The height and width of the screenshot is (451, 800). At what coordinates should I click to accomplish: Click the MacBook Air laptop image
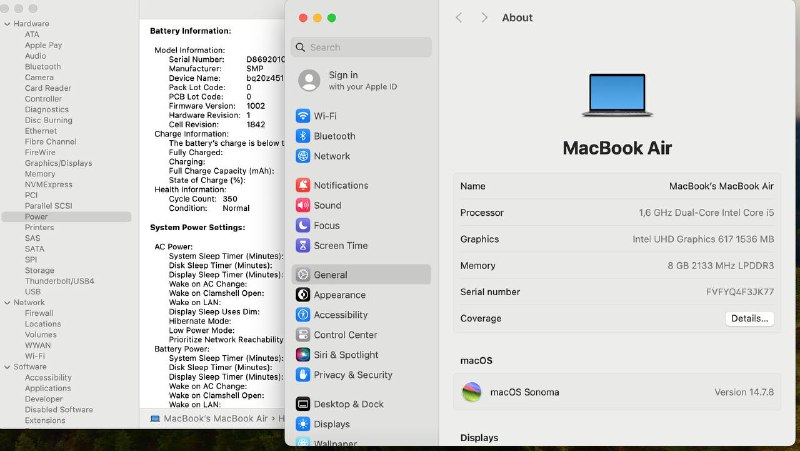point(617,95)
